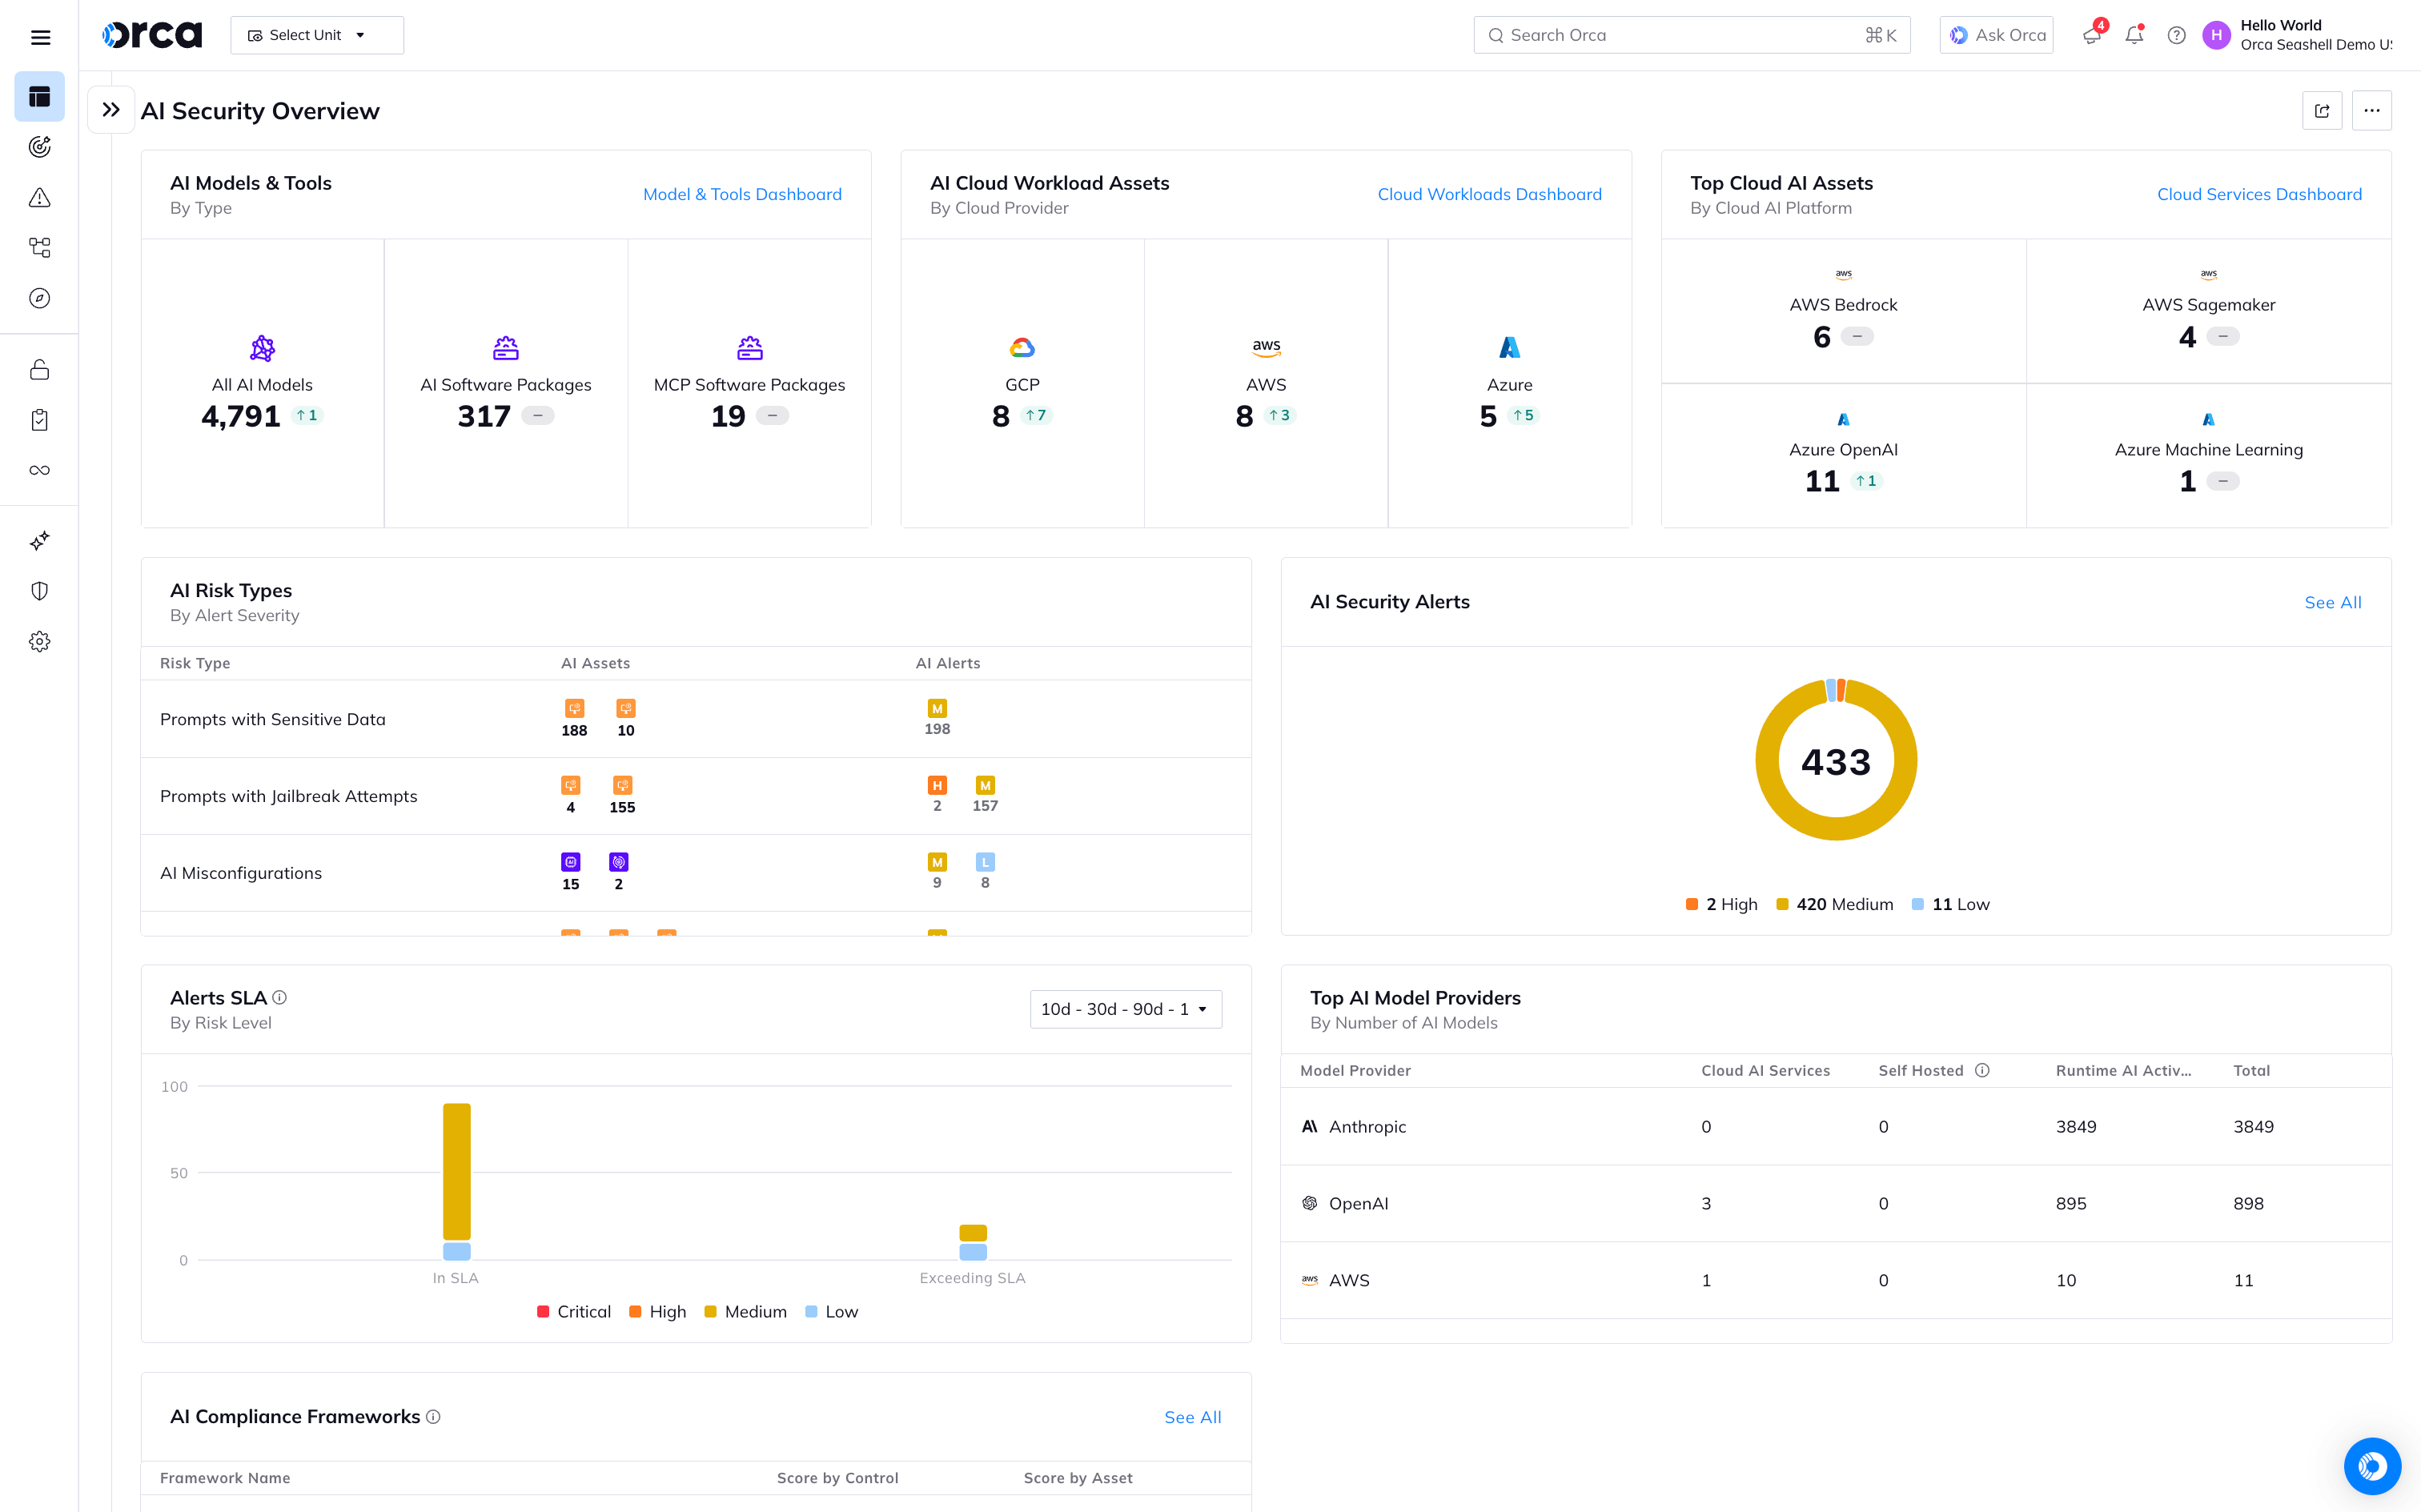Open the Alerts SLA range dropdown
The height and width of the screenshot is (1512, 2421).
coord(1125,1009)
